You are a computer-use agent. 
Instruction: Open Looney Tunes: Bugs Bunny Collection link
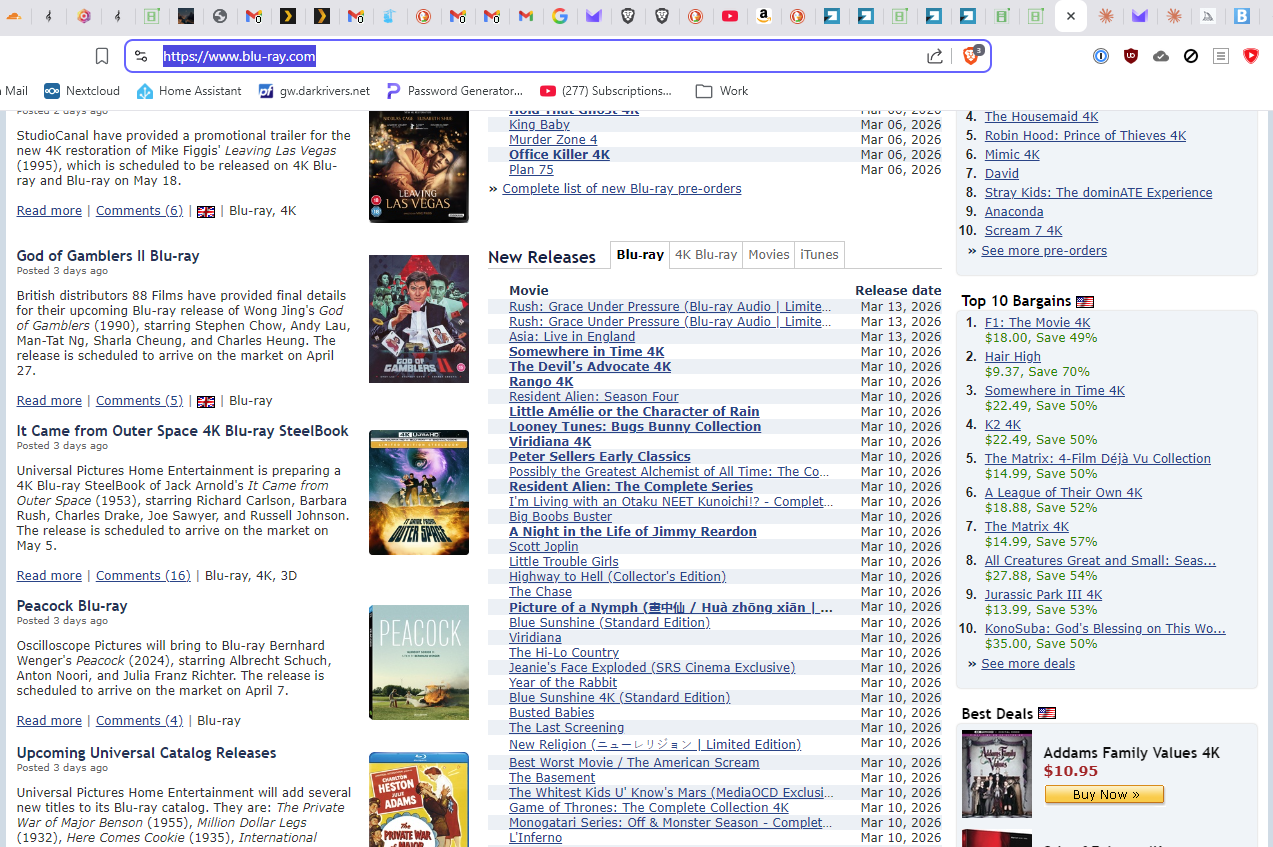pyautogui.click(x=635, y=427)
